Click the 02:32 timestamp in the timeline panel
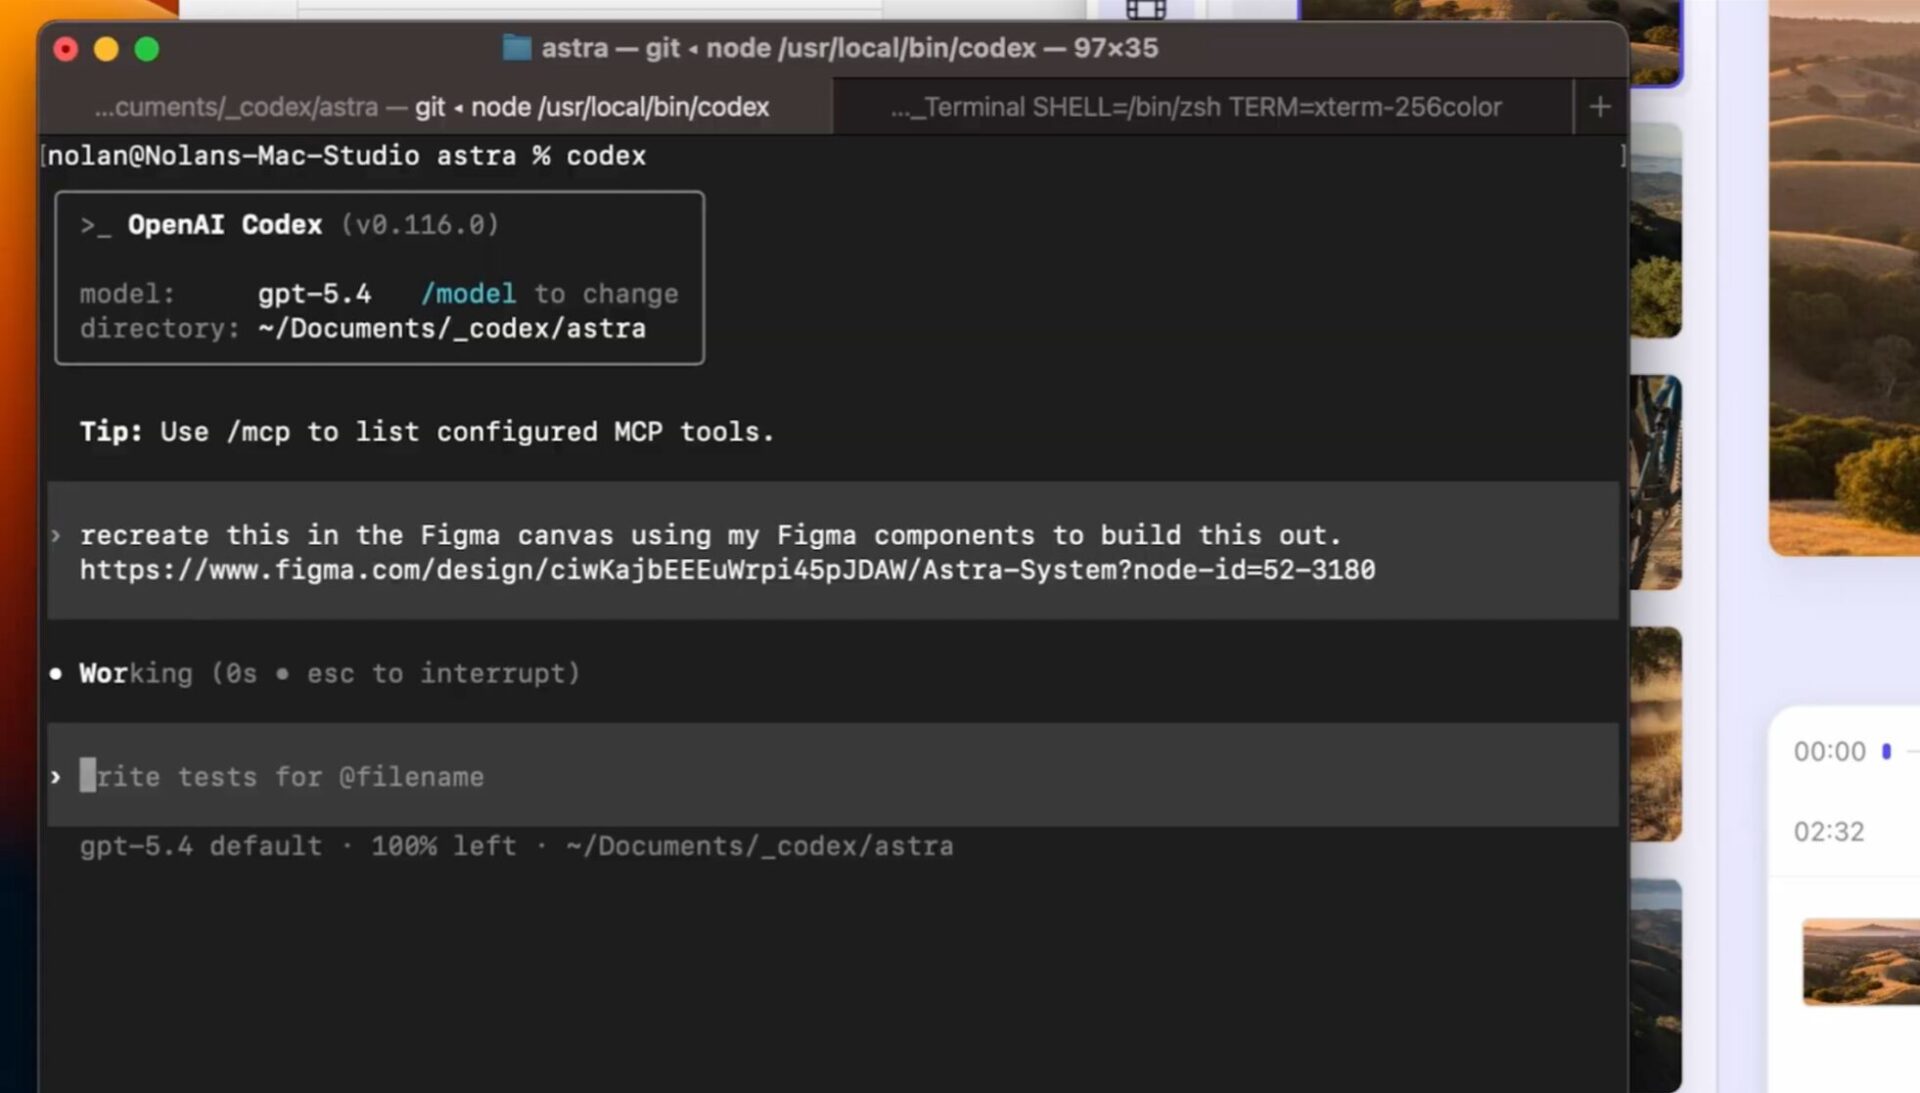This screenshot has width=1920, height=1093. [1830, 830]
